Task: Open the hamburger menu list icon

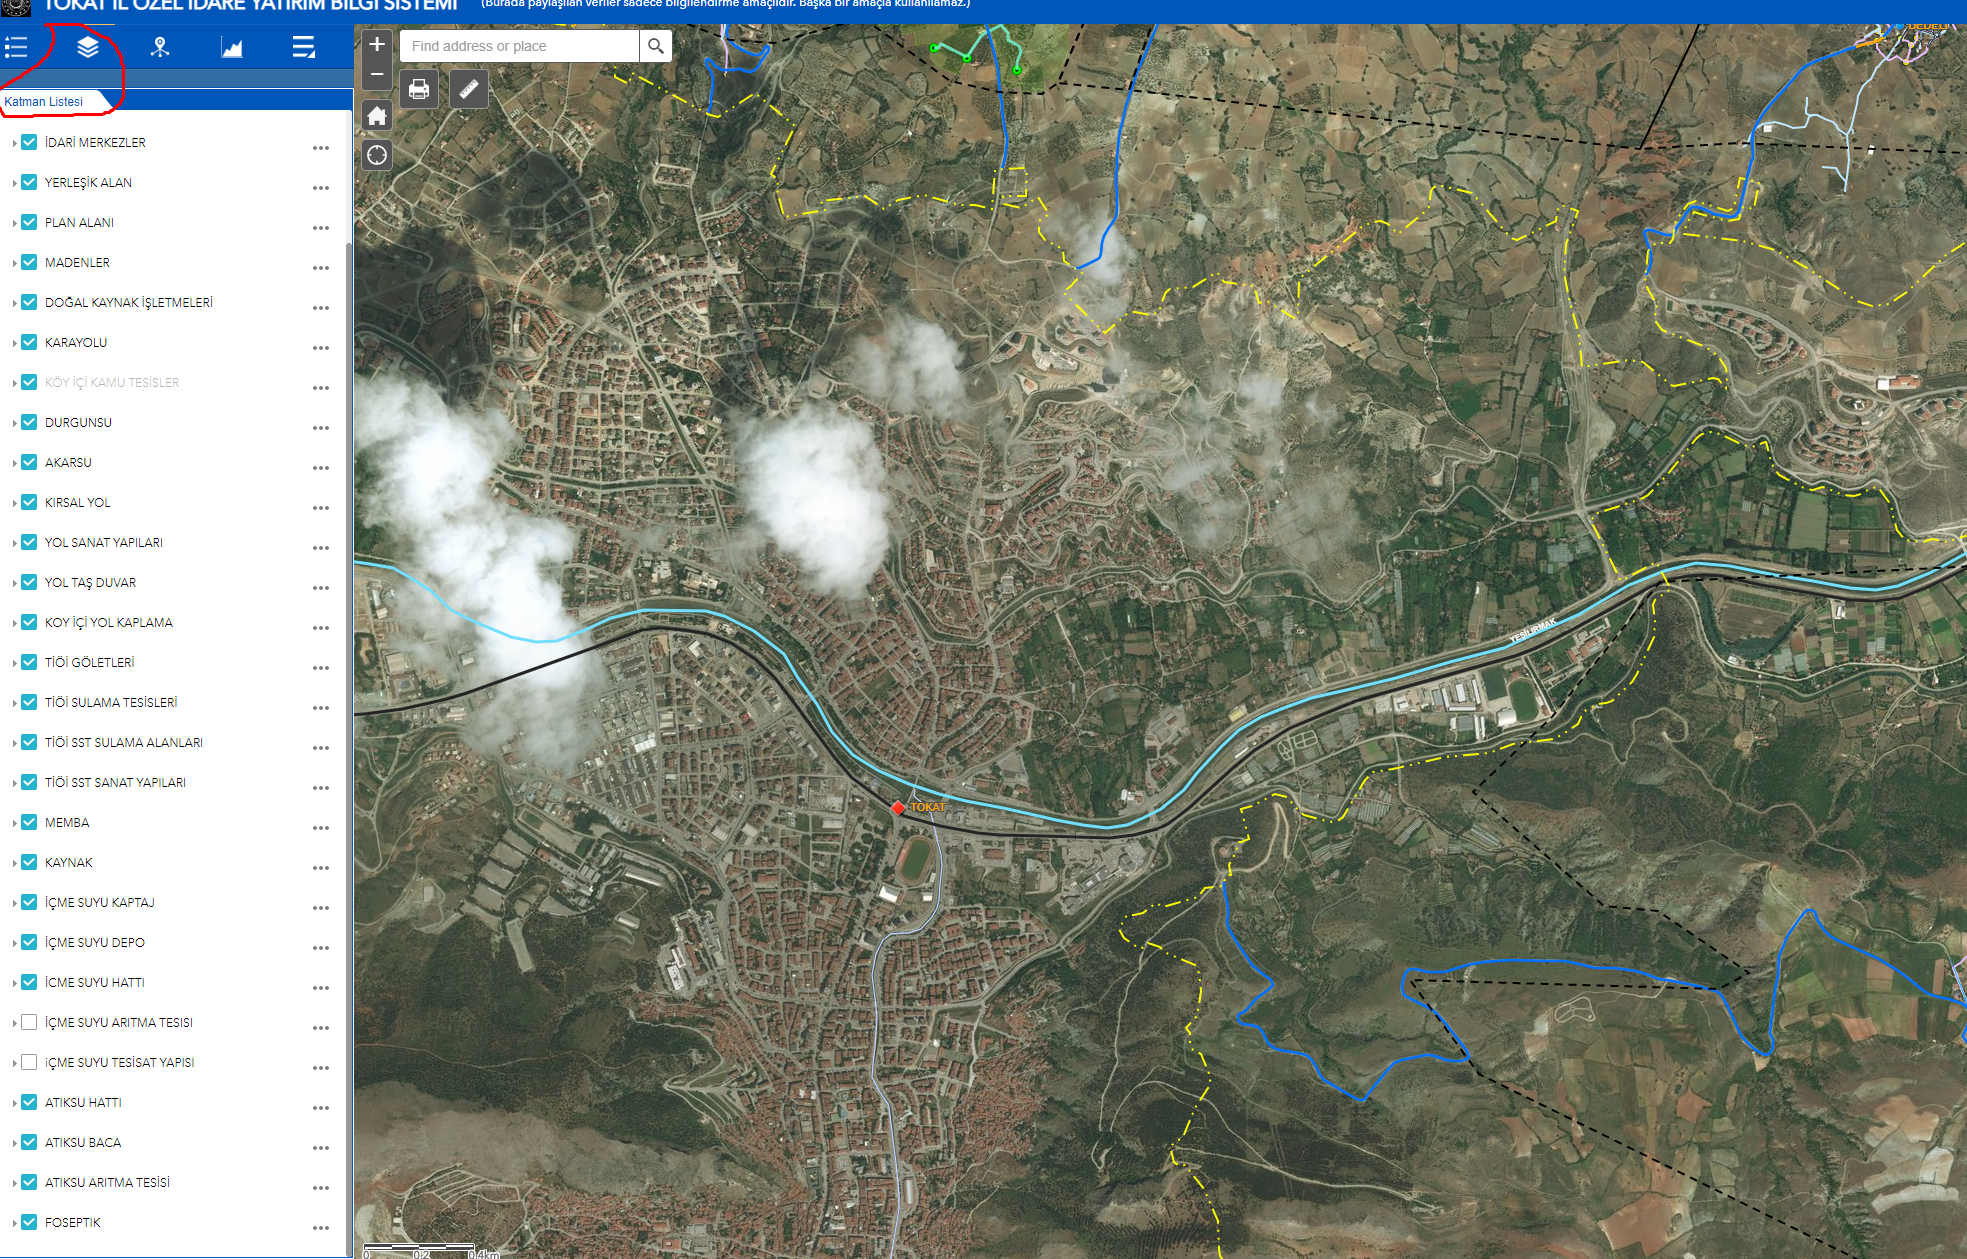Action: click(303, 47)
